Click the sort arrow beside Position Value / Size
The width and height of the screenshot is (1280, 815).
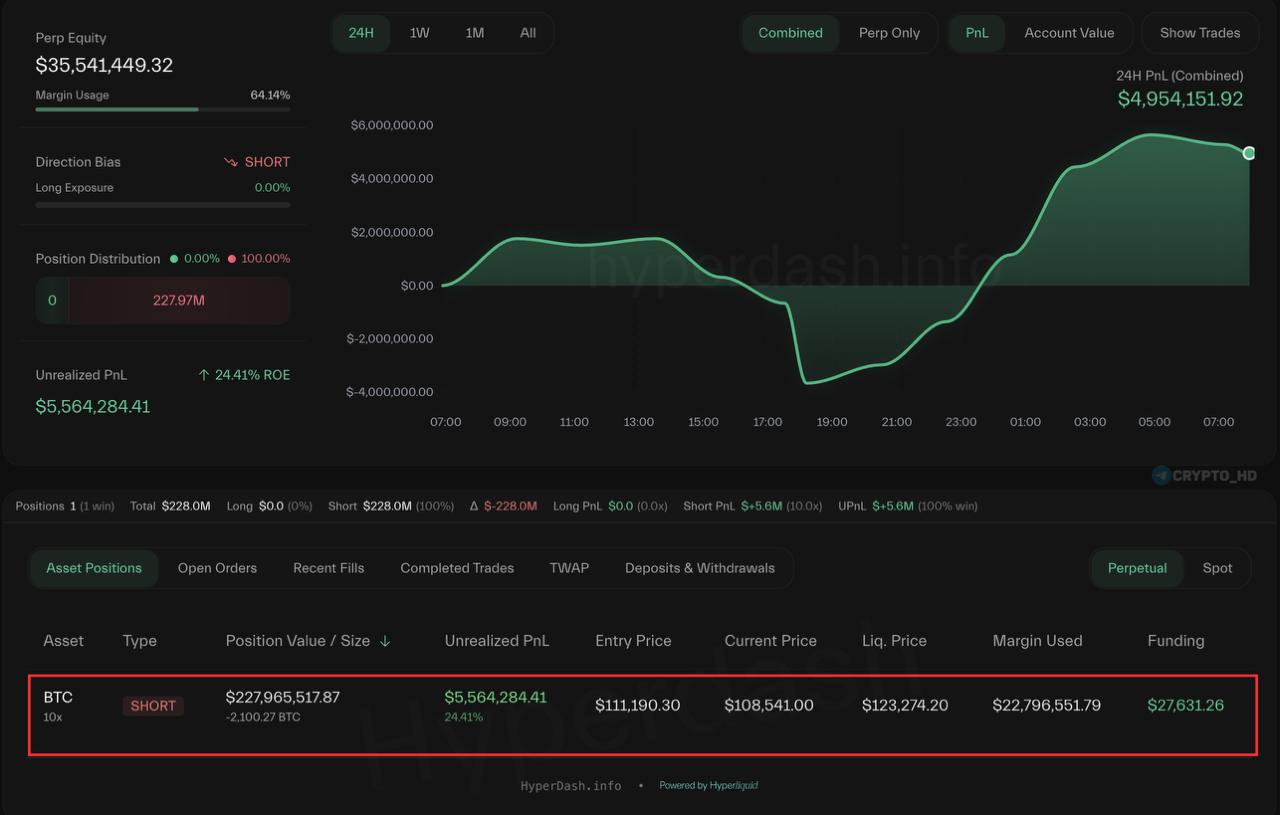tap(385, 641)
